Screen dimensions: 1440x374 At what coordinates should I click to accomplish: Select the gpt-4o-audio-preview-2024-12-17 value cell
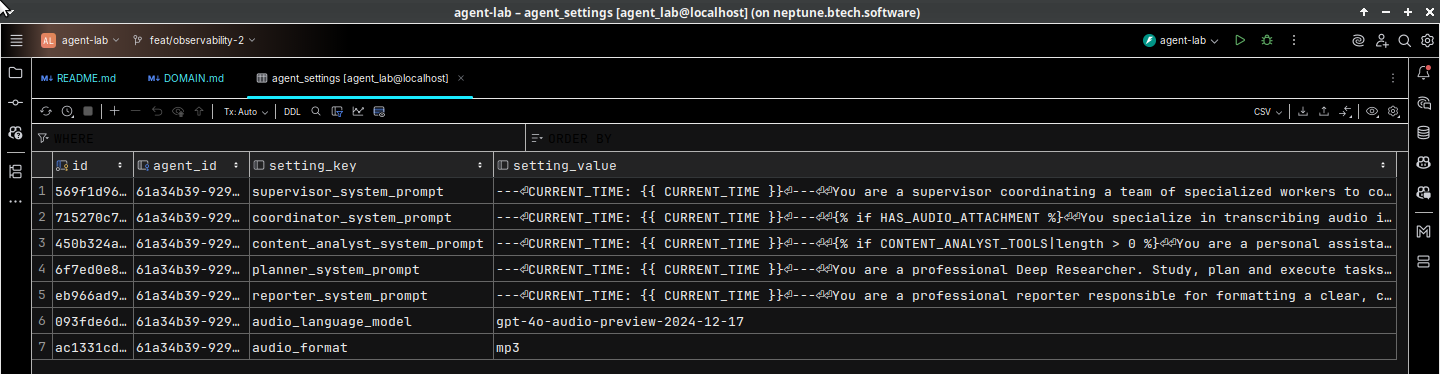945,321
